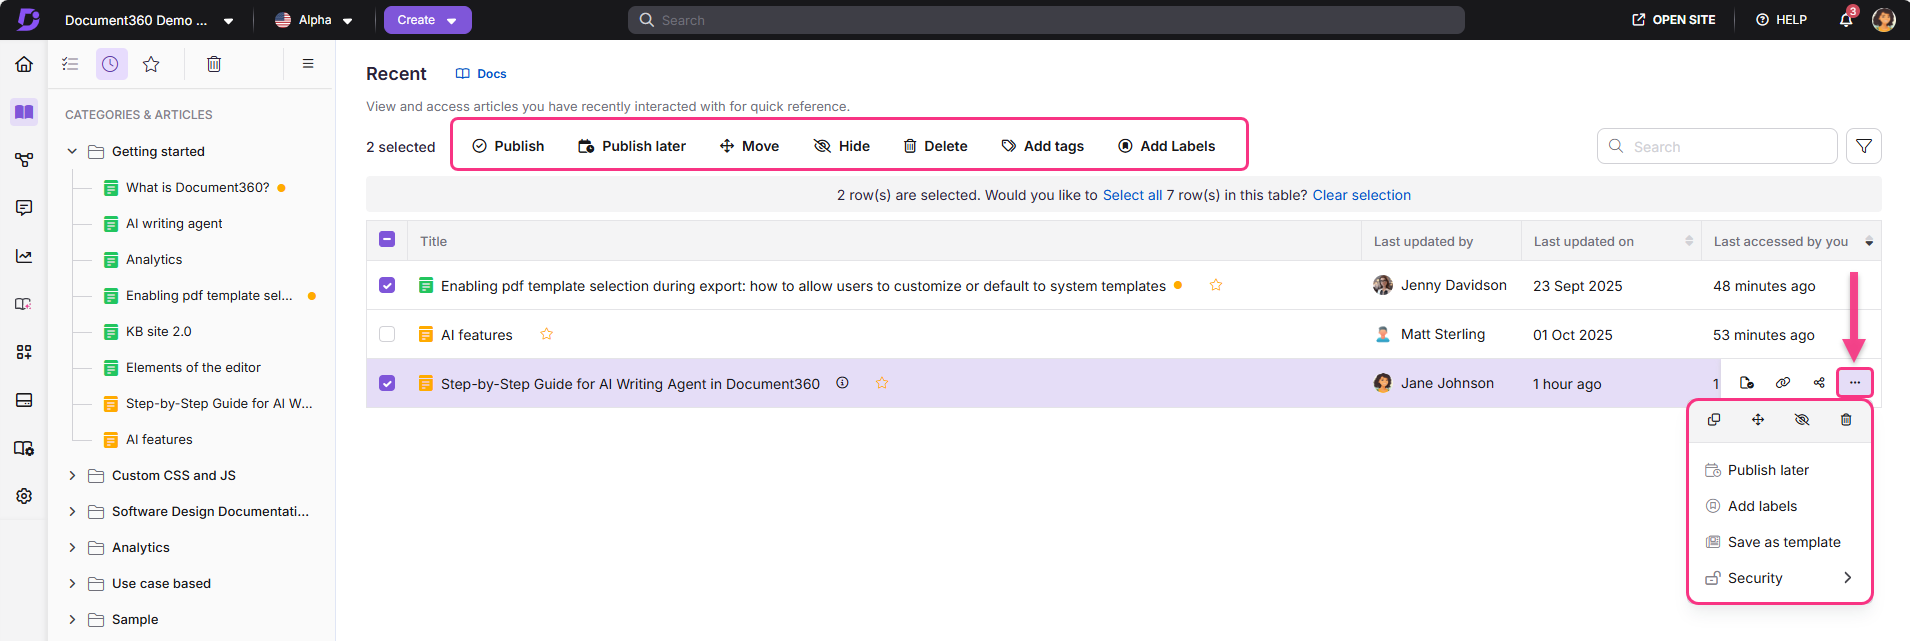Open the Alpha language dropdown

click(x=314, y=20)
